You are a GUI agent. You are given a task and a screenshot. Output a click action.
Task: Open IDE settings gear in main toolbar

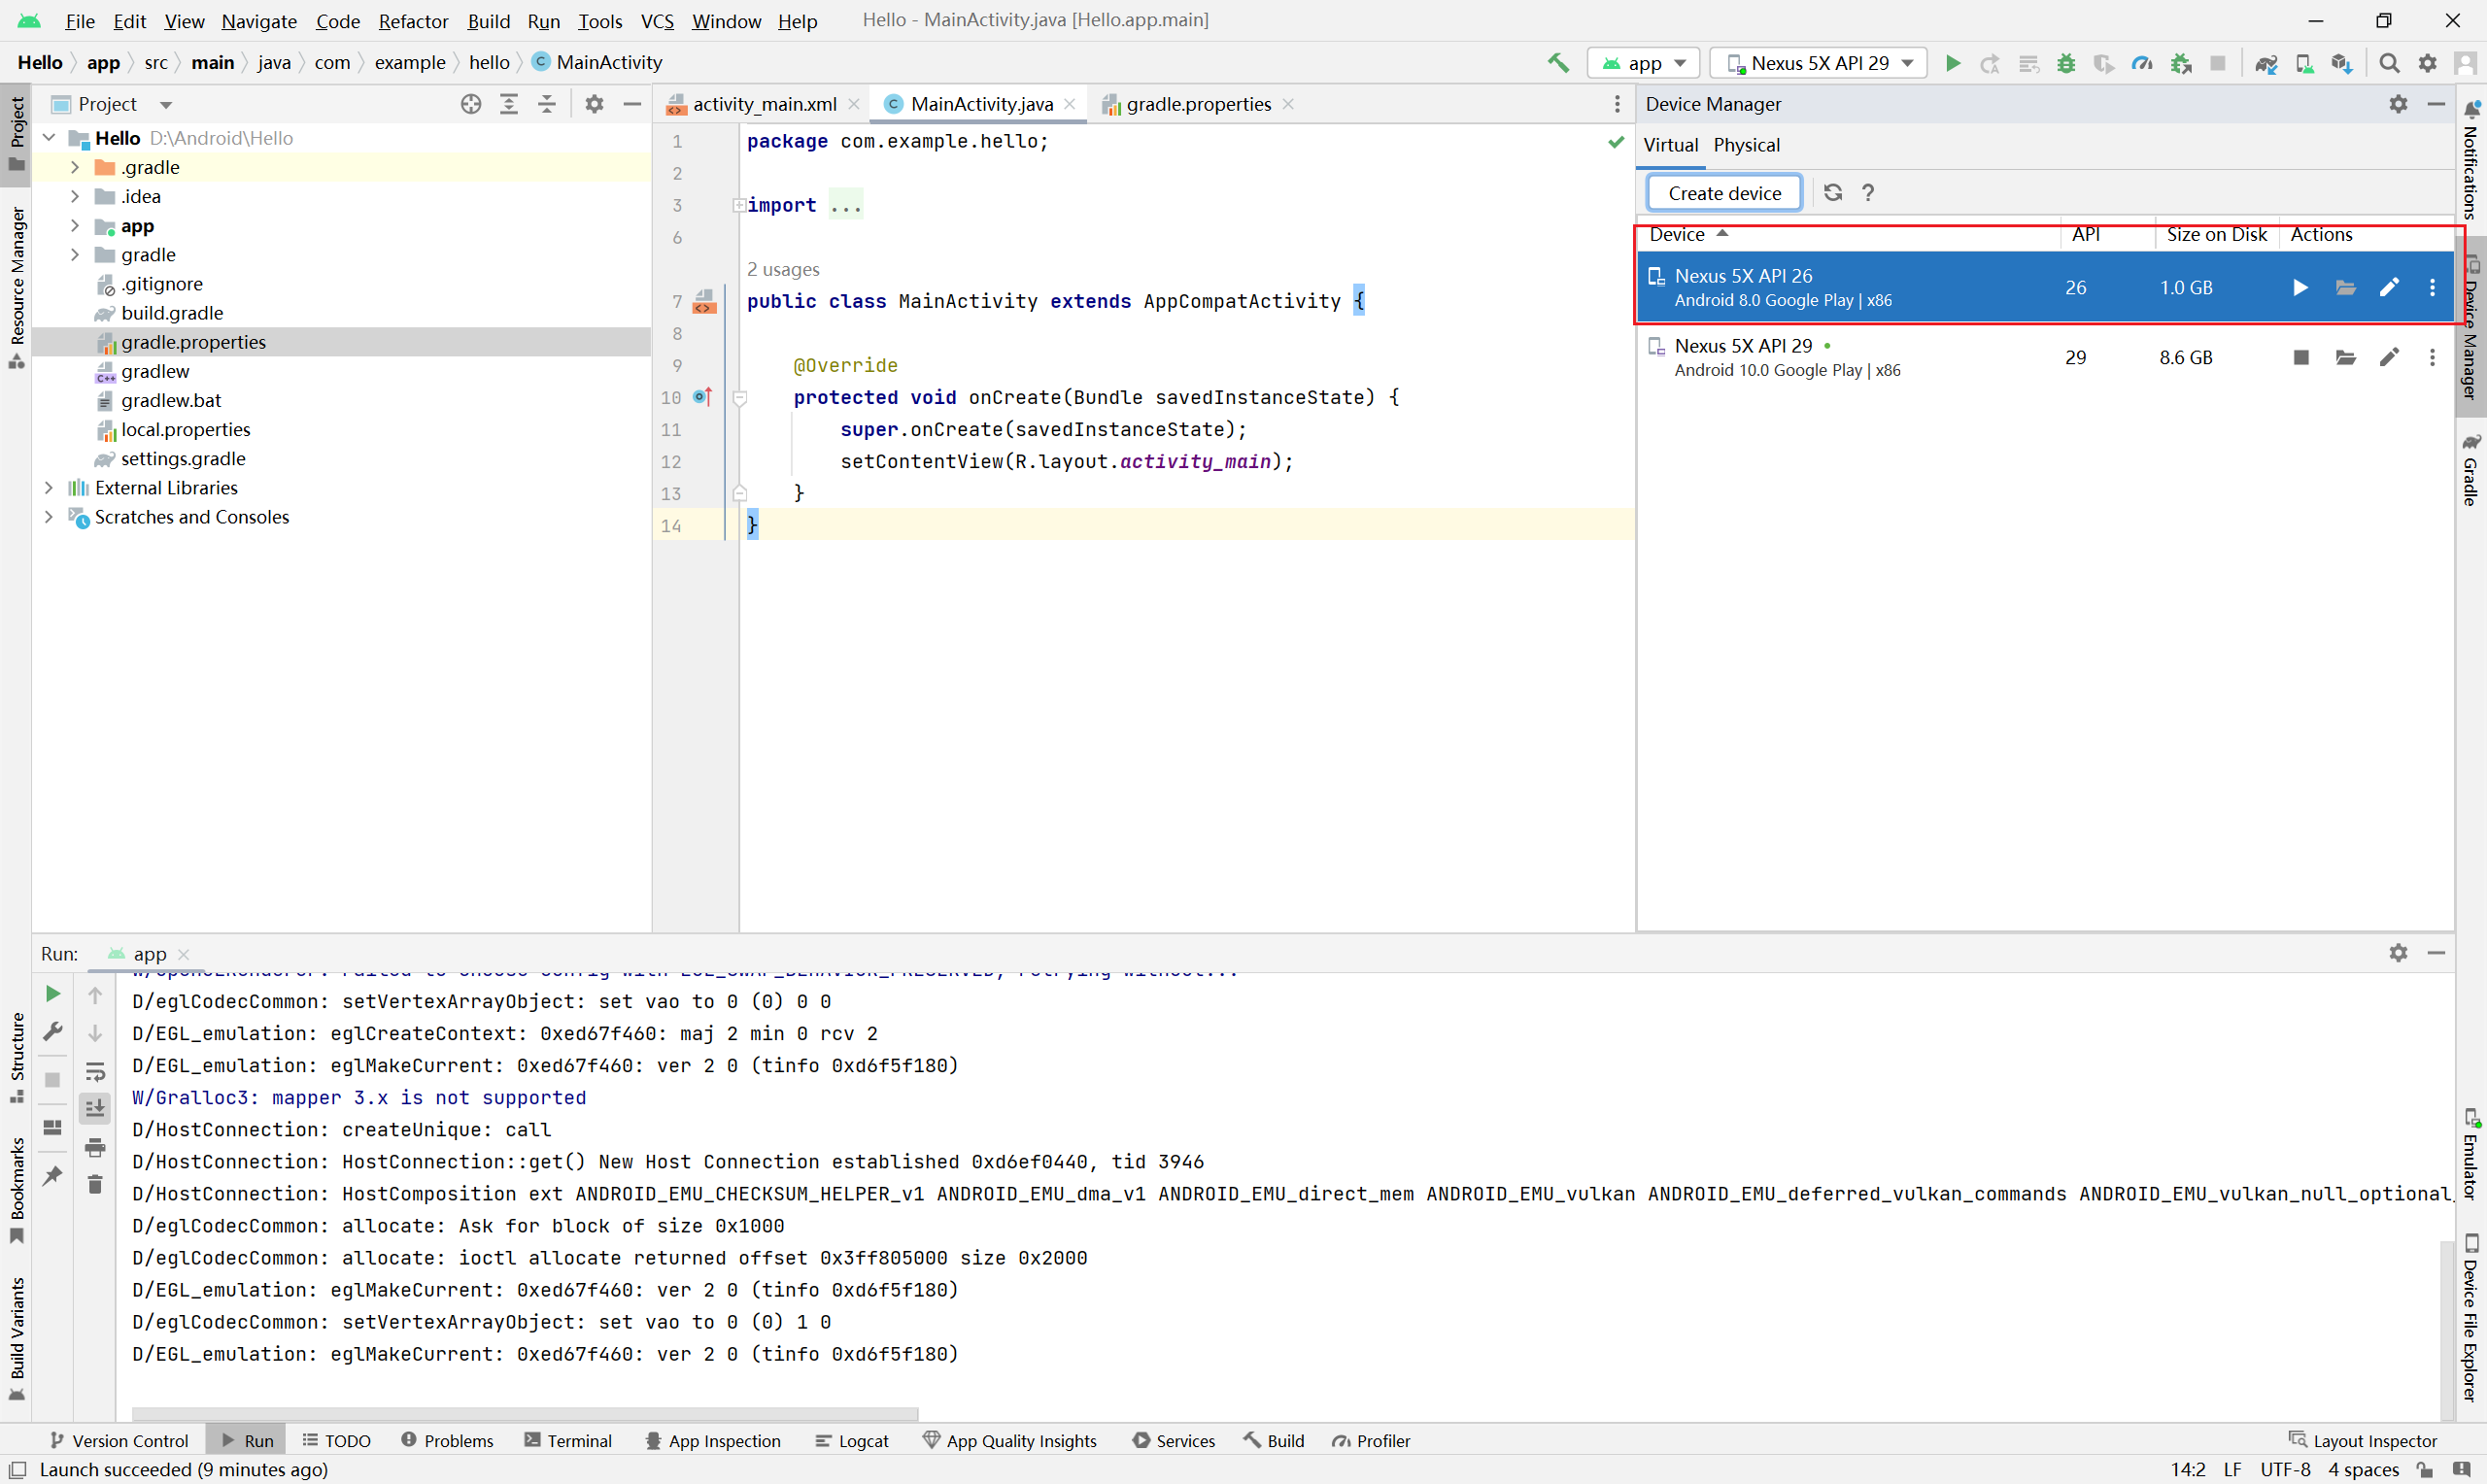click(x=2427, y=63)
